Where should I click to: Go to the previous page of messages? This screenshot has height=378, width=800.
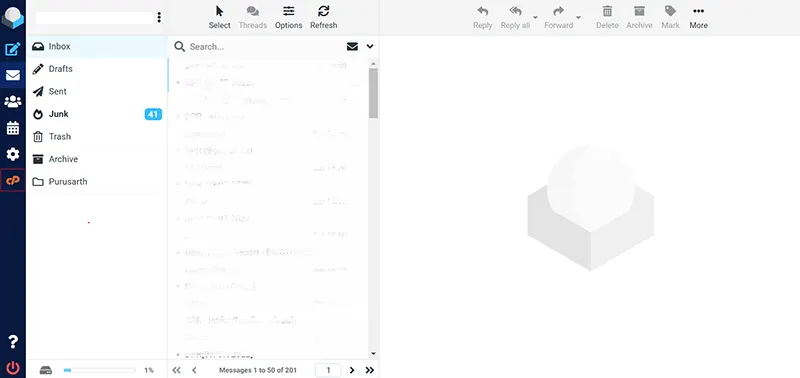[x=194, y=370]
